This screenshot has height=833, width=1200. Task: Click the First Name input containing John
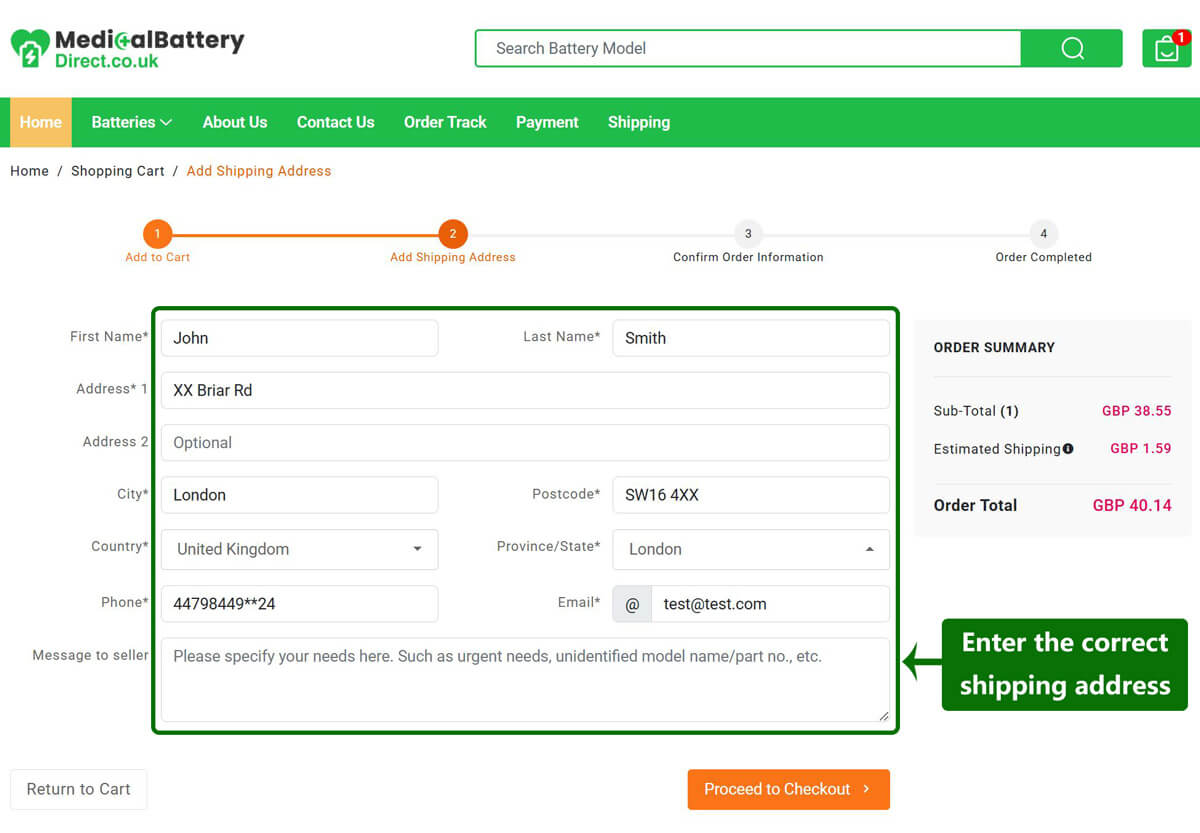coord(299,338)
